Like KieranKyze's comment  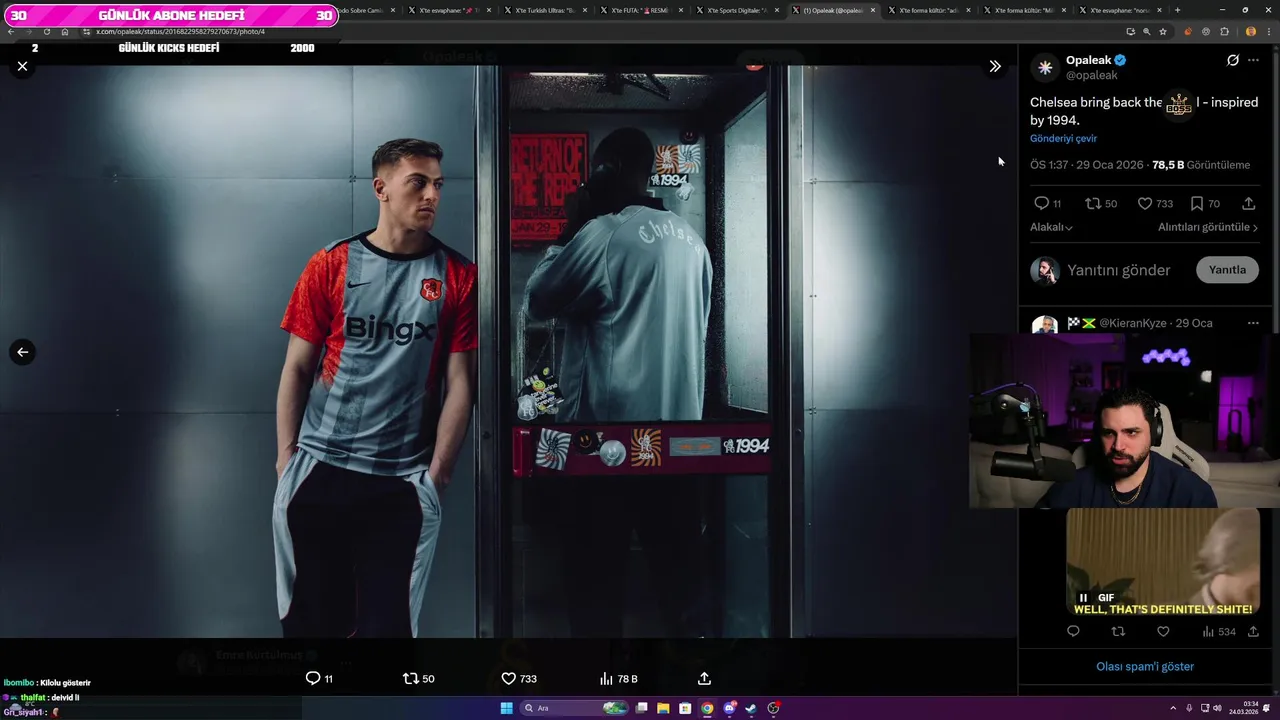(x=1163, y=631)
